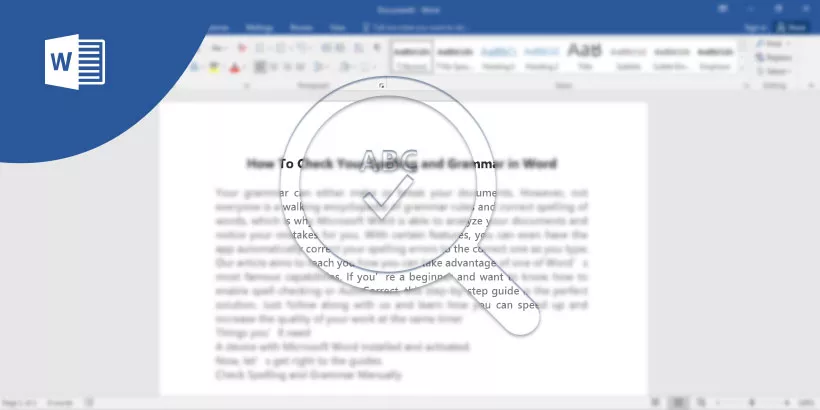Screen dimensions: 820x410
Task: Click the Increase Indent icon
Action: (340, 48)
